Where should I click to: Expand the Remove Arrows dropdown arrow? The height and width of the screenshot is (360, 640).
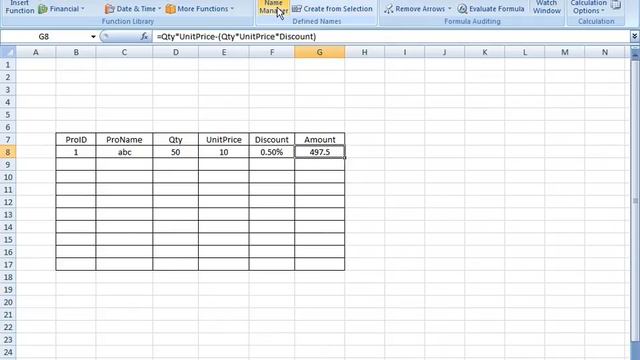[449, 9]
